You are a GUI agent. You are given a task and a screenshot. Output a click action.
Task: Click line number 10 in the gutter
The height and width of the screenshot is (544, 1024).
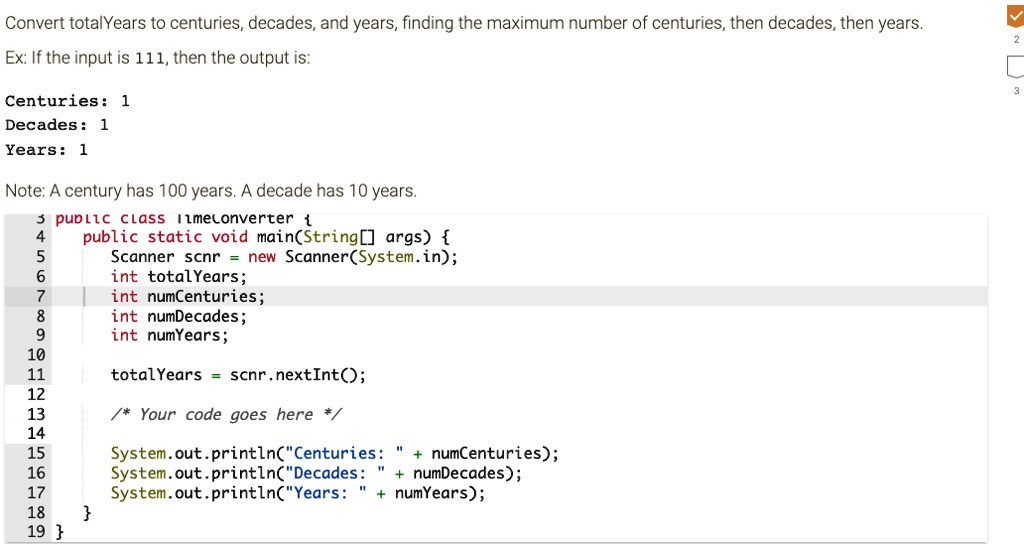(x=36, y=355)
